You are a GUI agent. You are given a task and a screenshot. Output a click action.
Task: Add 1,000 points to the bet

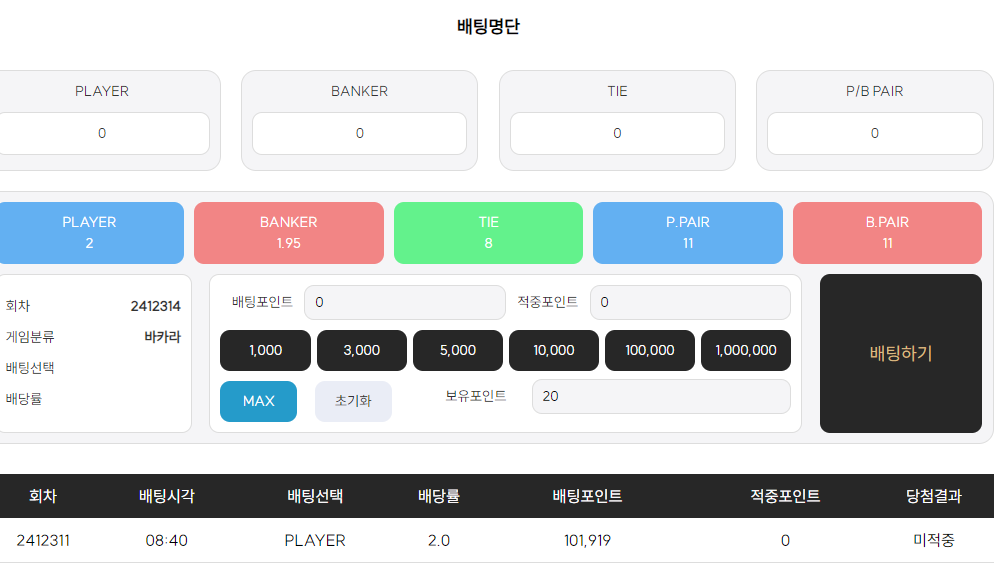coord(266,351)
